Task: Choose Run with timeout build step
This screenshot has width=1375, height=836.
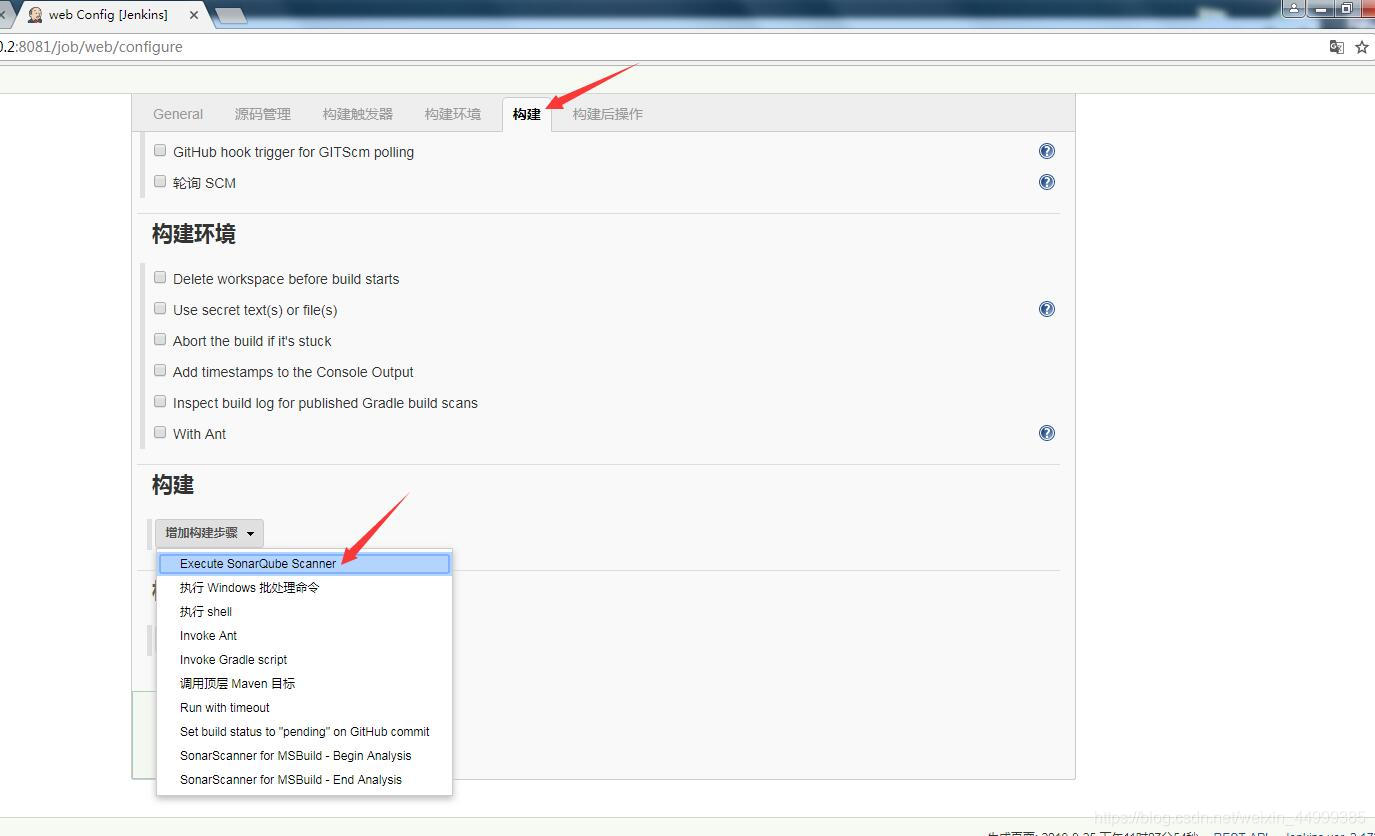Action: [304, 708]
